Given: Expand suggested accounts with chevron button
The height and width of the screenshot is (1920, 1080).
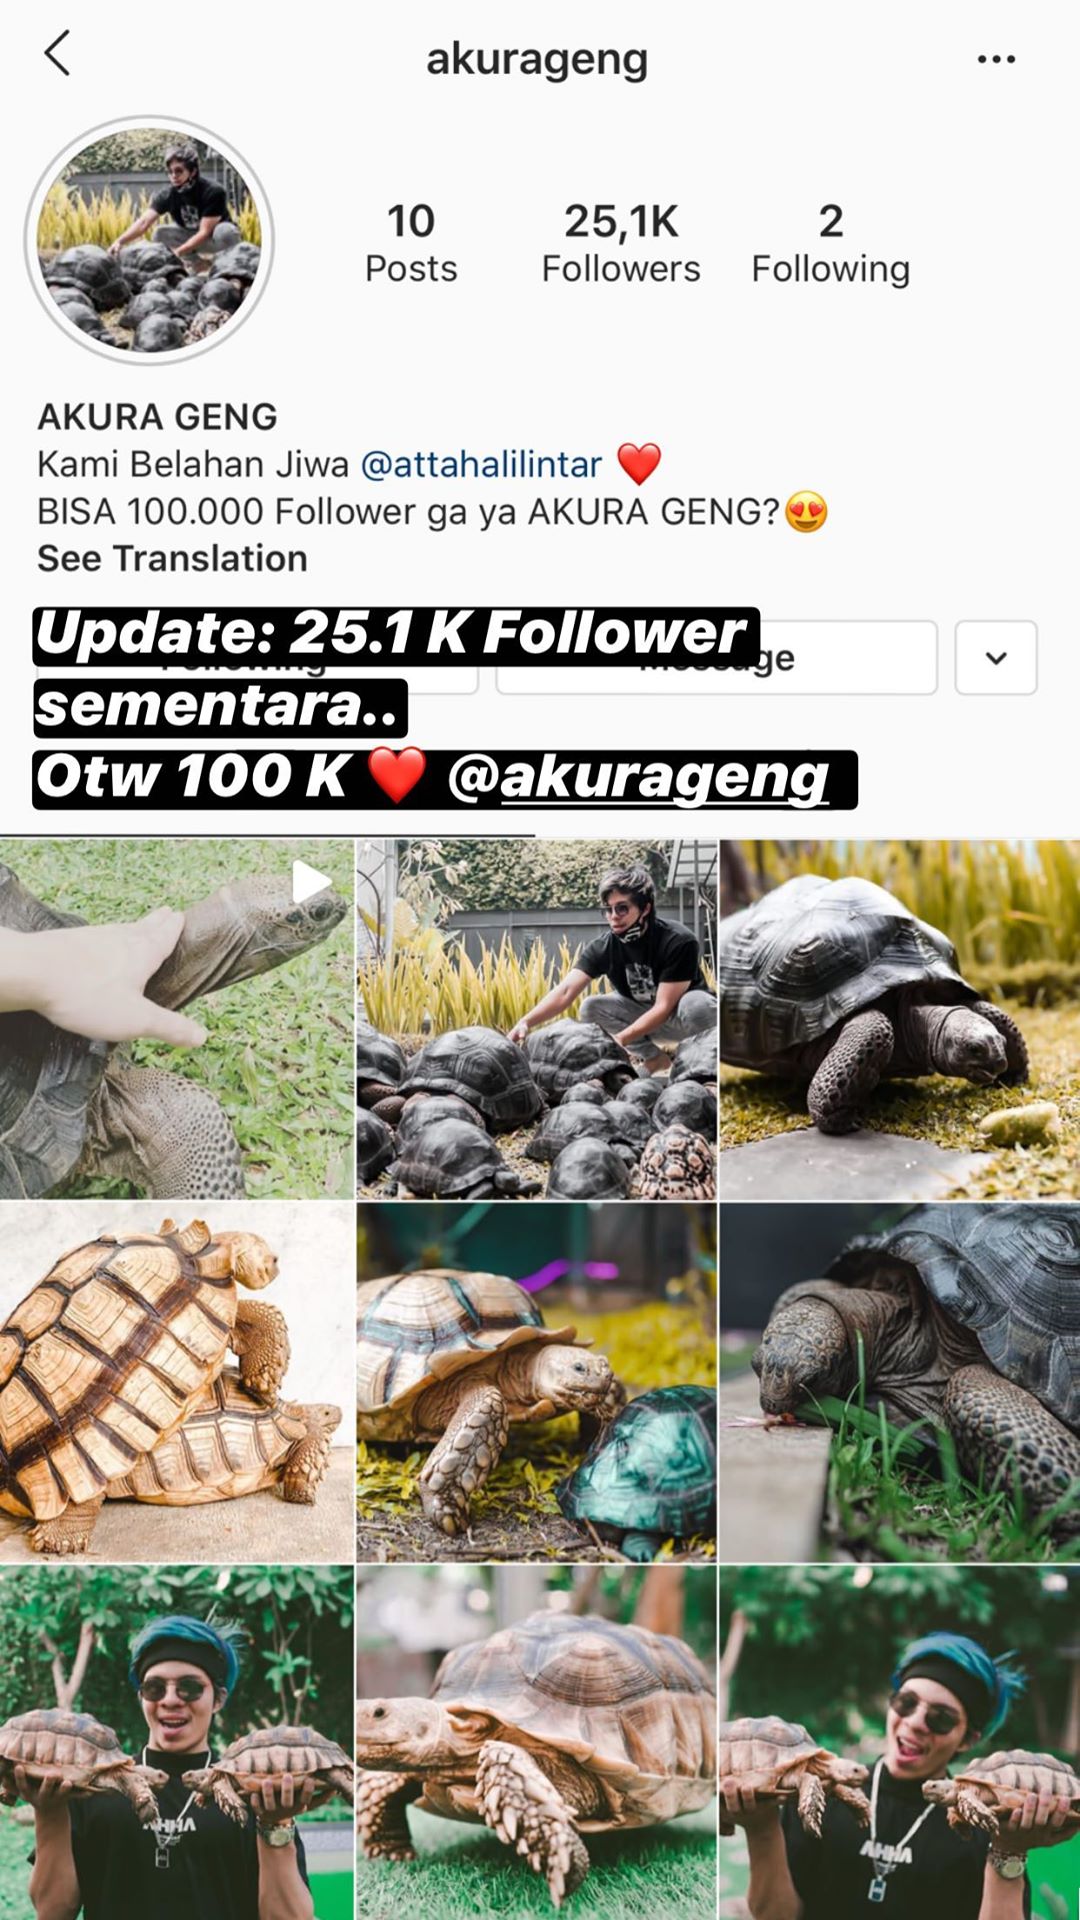Looking at the screenshot, I should tap(996, 658).
